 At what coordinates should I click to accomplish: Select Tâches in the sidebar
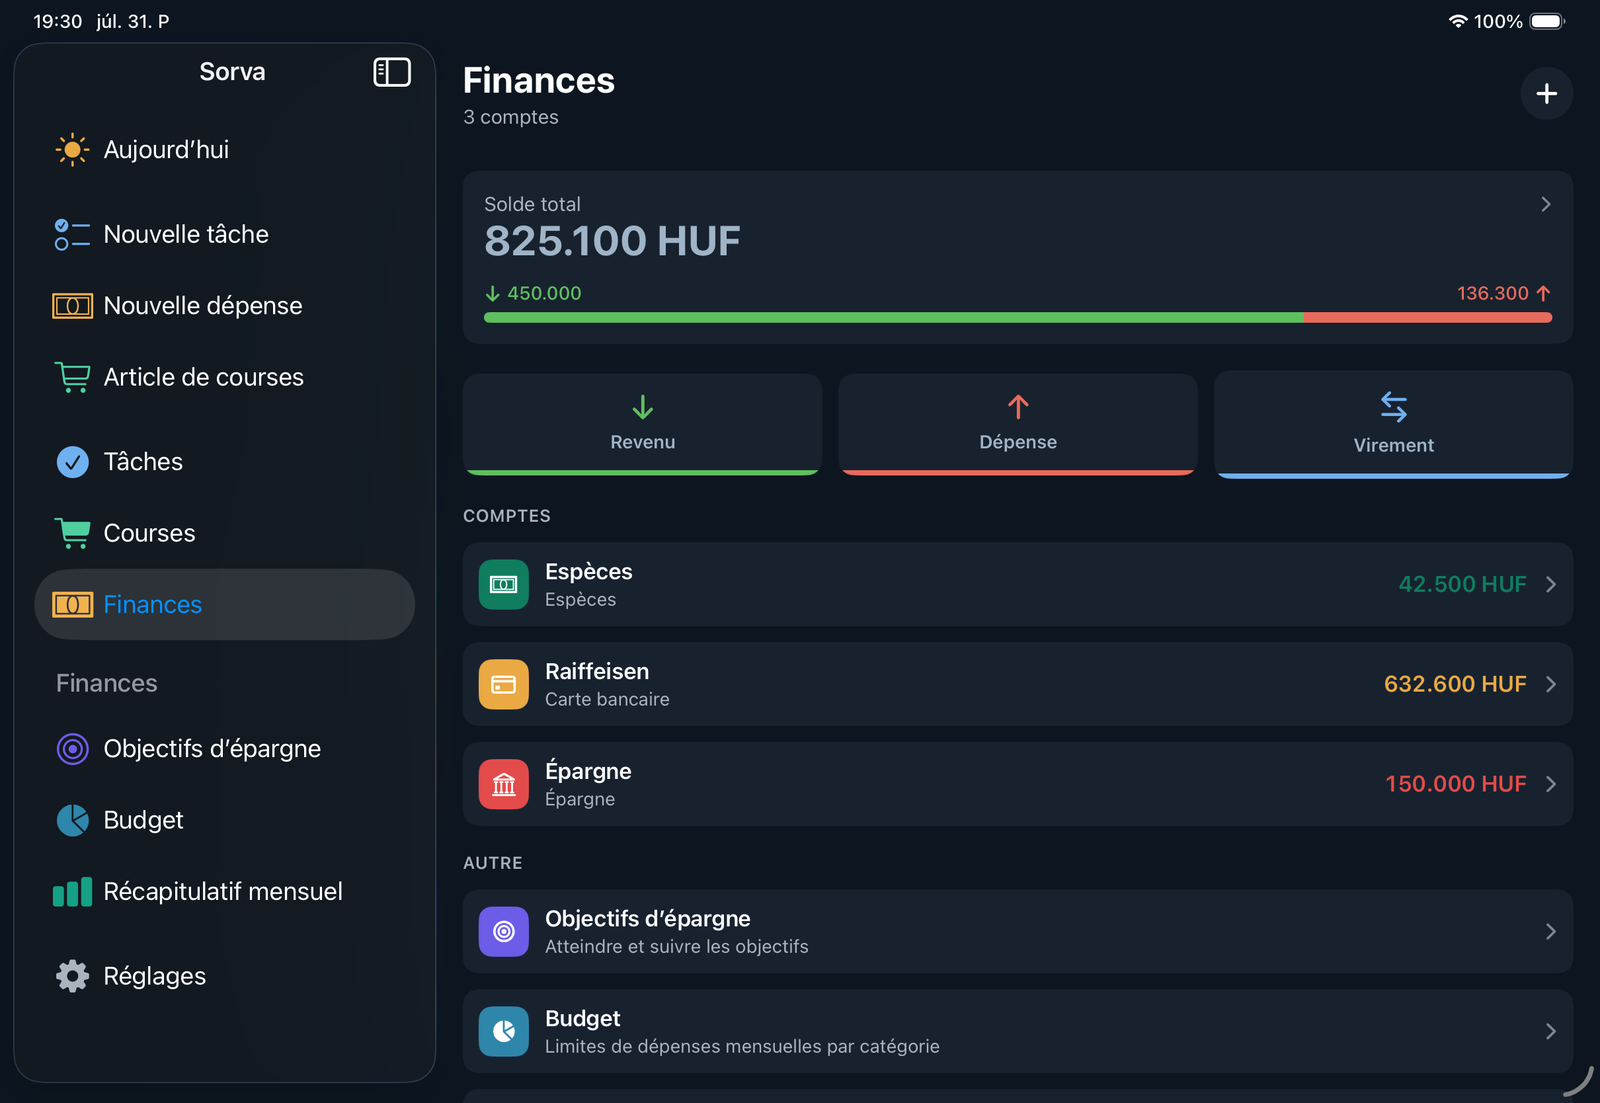coord(224,462)
